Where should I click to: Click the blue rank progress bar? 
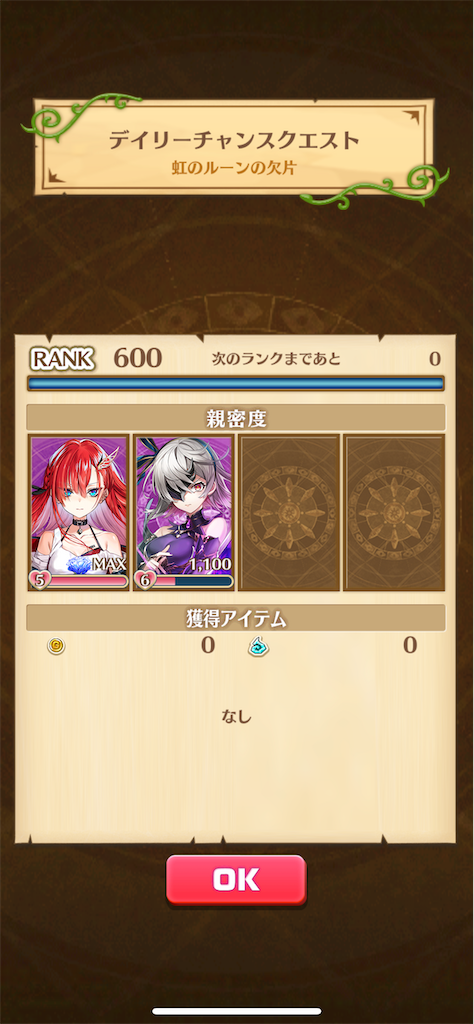click(x=236, y=383)
